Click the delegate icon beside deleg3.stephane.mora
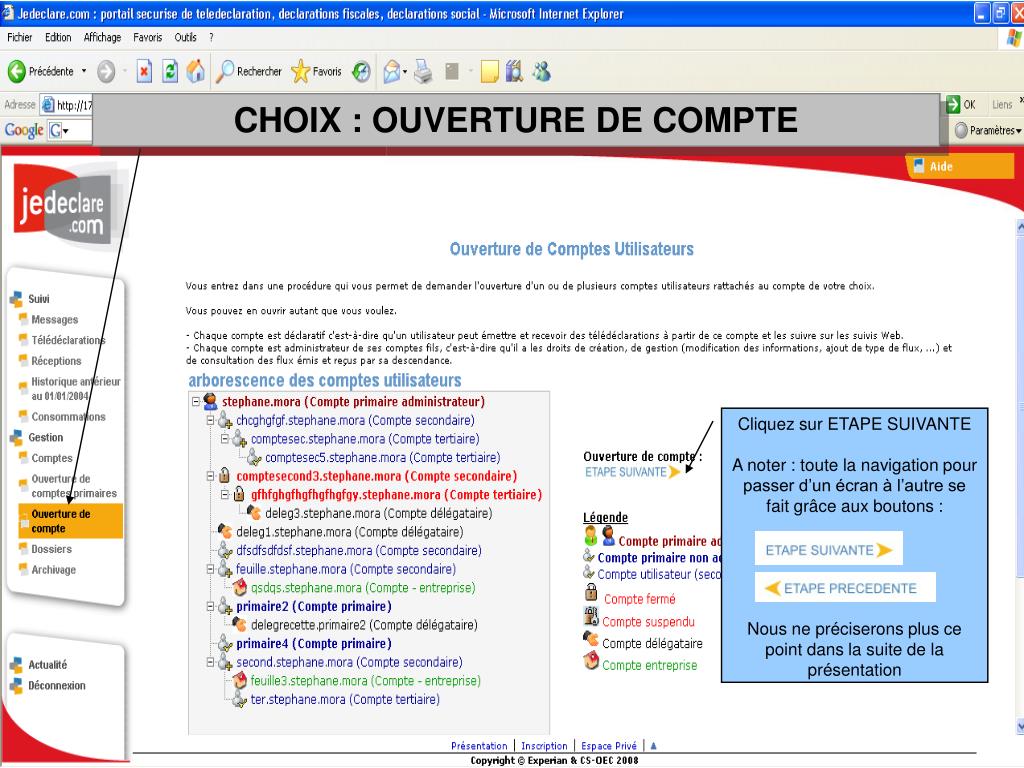This screenshot has height=768, width=1024. tap(254, 513)
